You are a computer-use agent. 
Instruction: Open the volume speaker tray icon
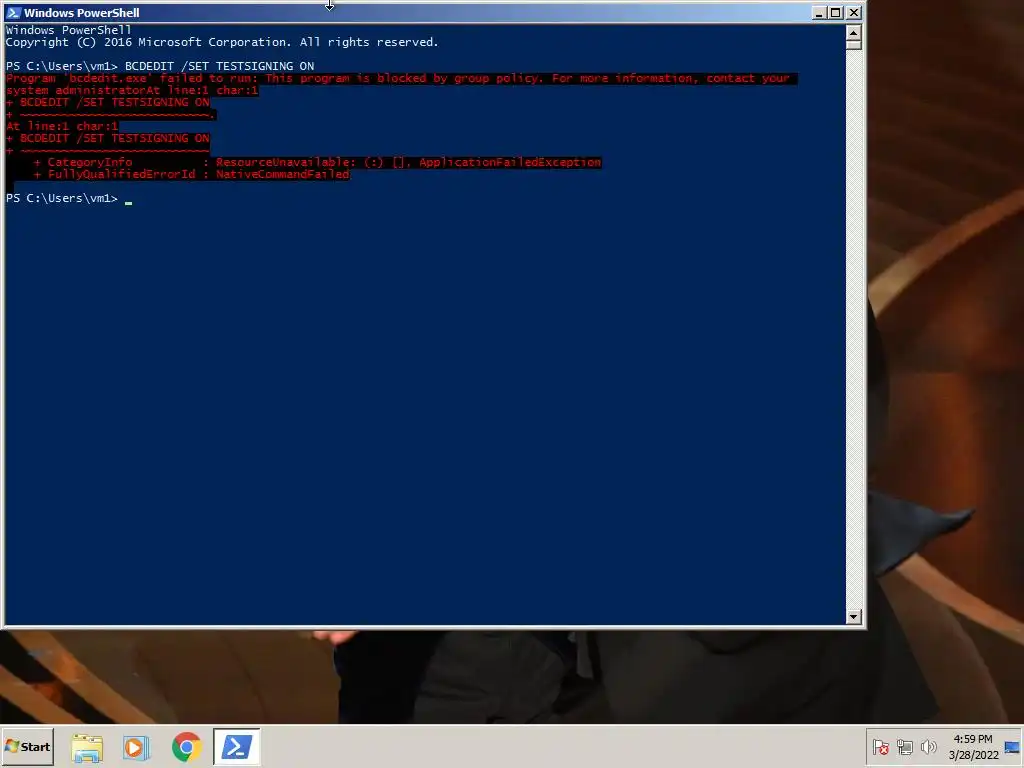point(928,746)
